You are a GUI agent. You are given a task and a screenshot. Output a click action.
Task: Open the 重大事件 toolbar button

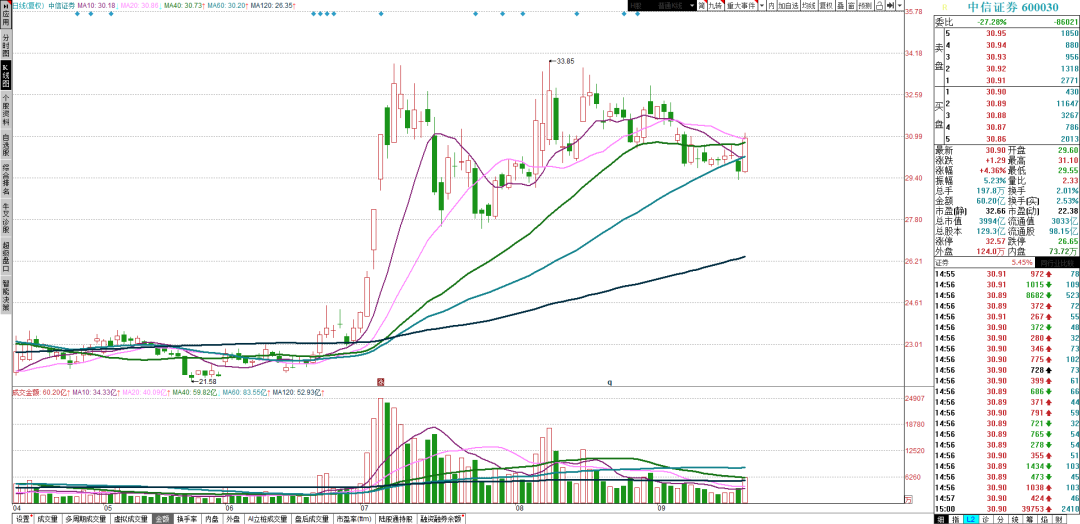click(740, 5)
